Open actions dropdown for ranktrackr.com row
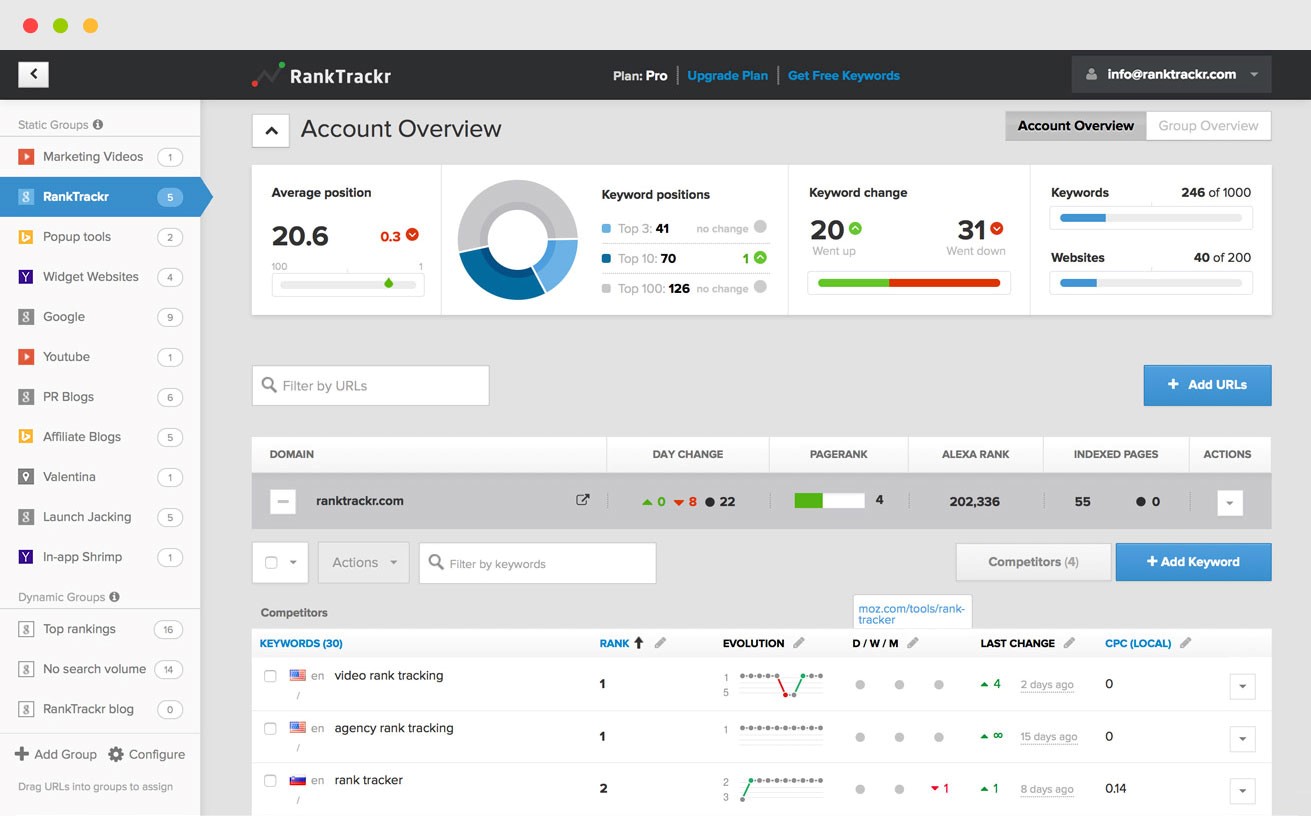Viewport: 1311px width, 816px height. 1230,502
